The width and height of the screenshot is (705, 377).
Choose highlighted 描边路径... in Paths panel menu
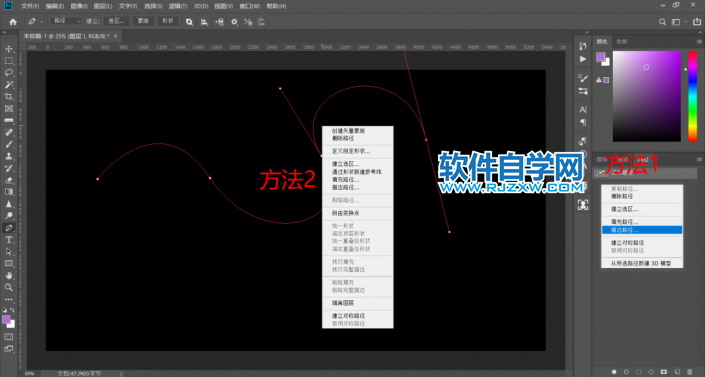[642, 230]
